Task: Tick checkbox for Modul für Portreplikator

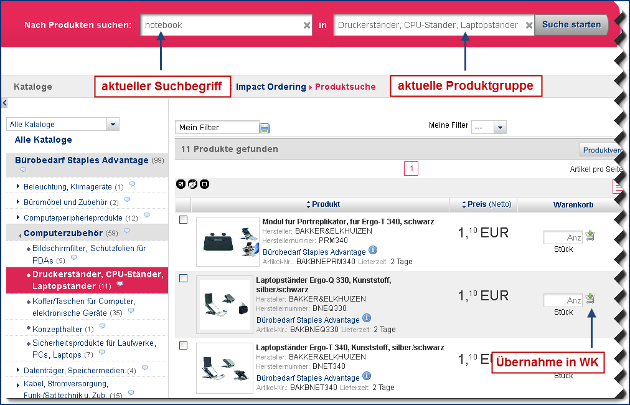Action: pyautogui.click(x=183, y=220)
